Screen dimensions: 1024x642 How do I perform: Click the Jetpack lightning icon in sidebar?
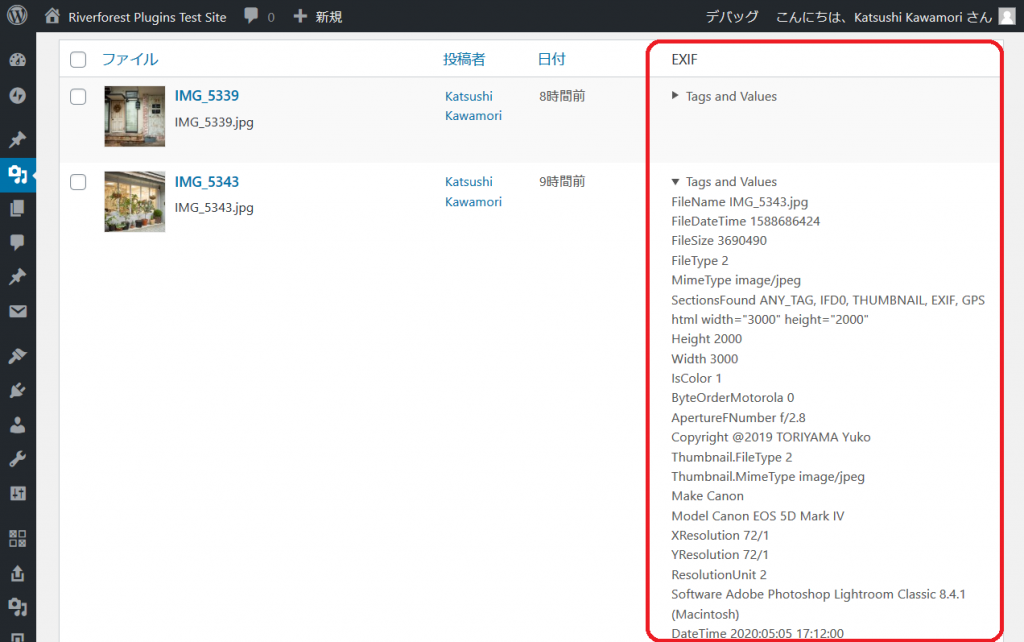17,96
